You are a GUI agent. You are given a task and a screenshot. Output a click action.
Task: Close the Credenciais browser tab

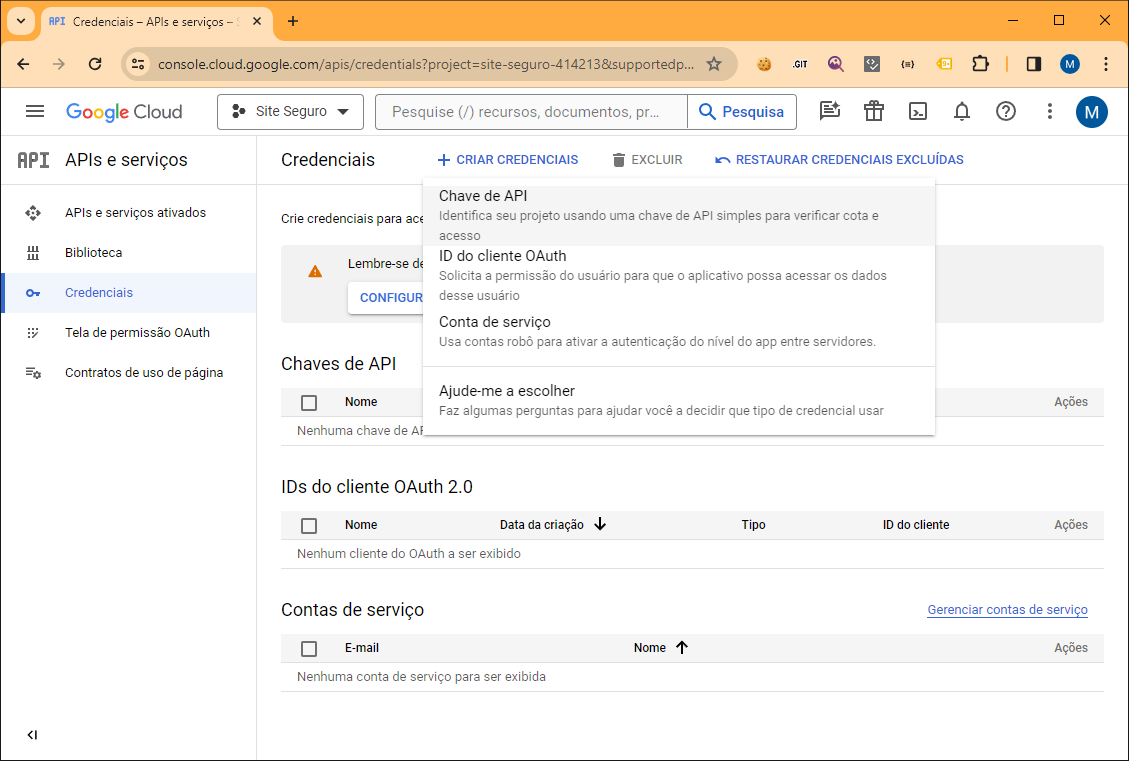click(257, 22)
